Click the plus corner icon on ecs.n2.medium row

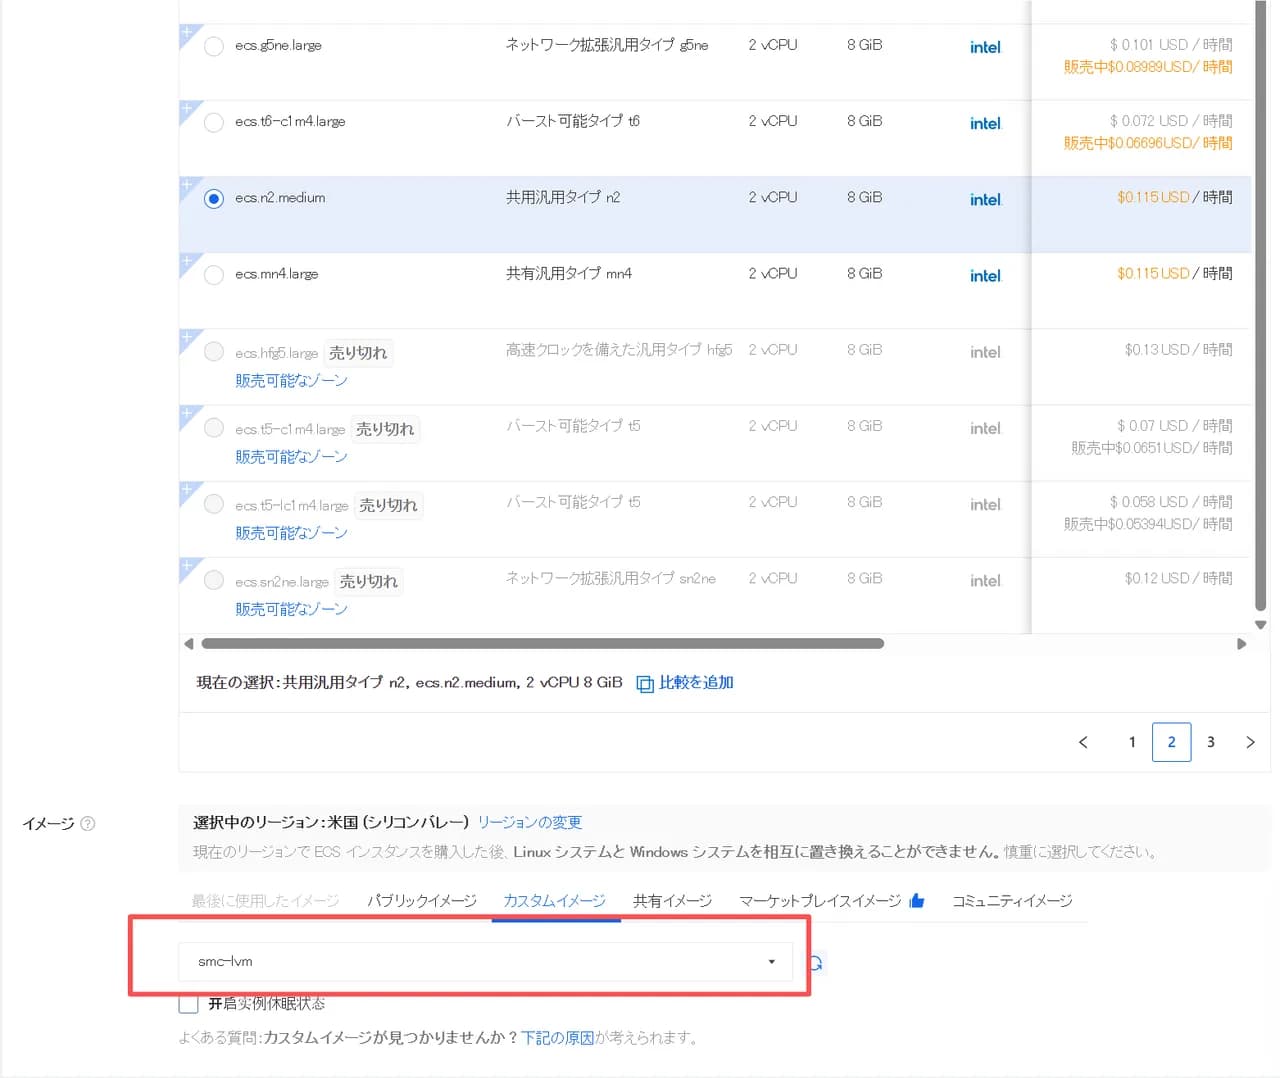point(187,185)
